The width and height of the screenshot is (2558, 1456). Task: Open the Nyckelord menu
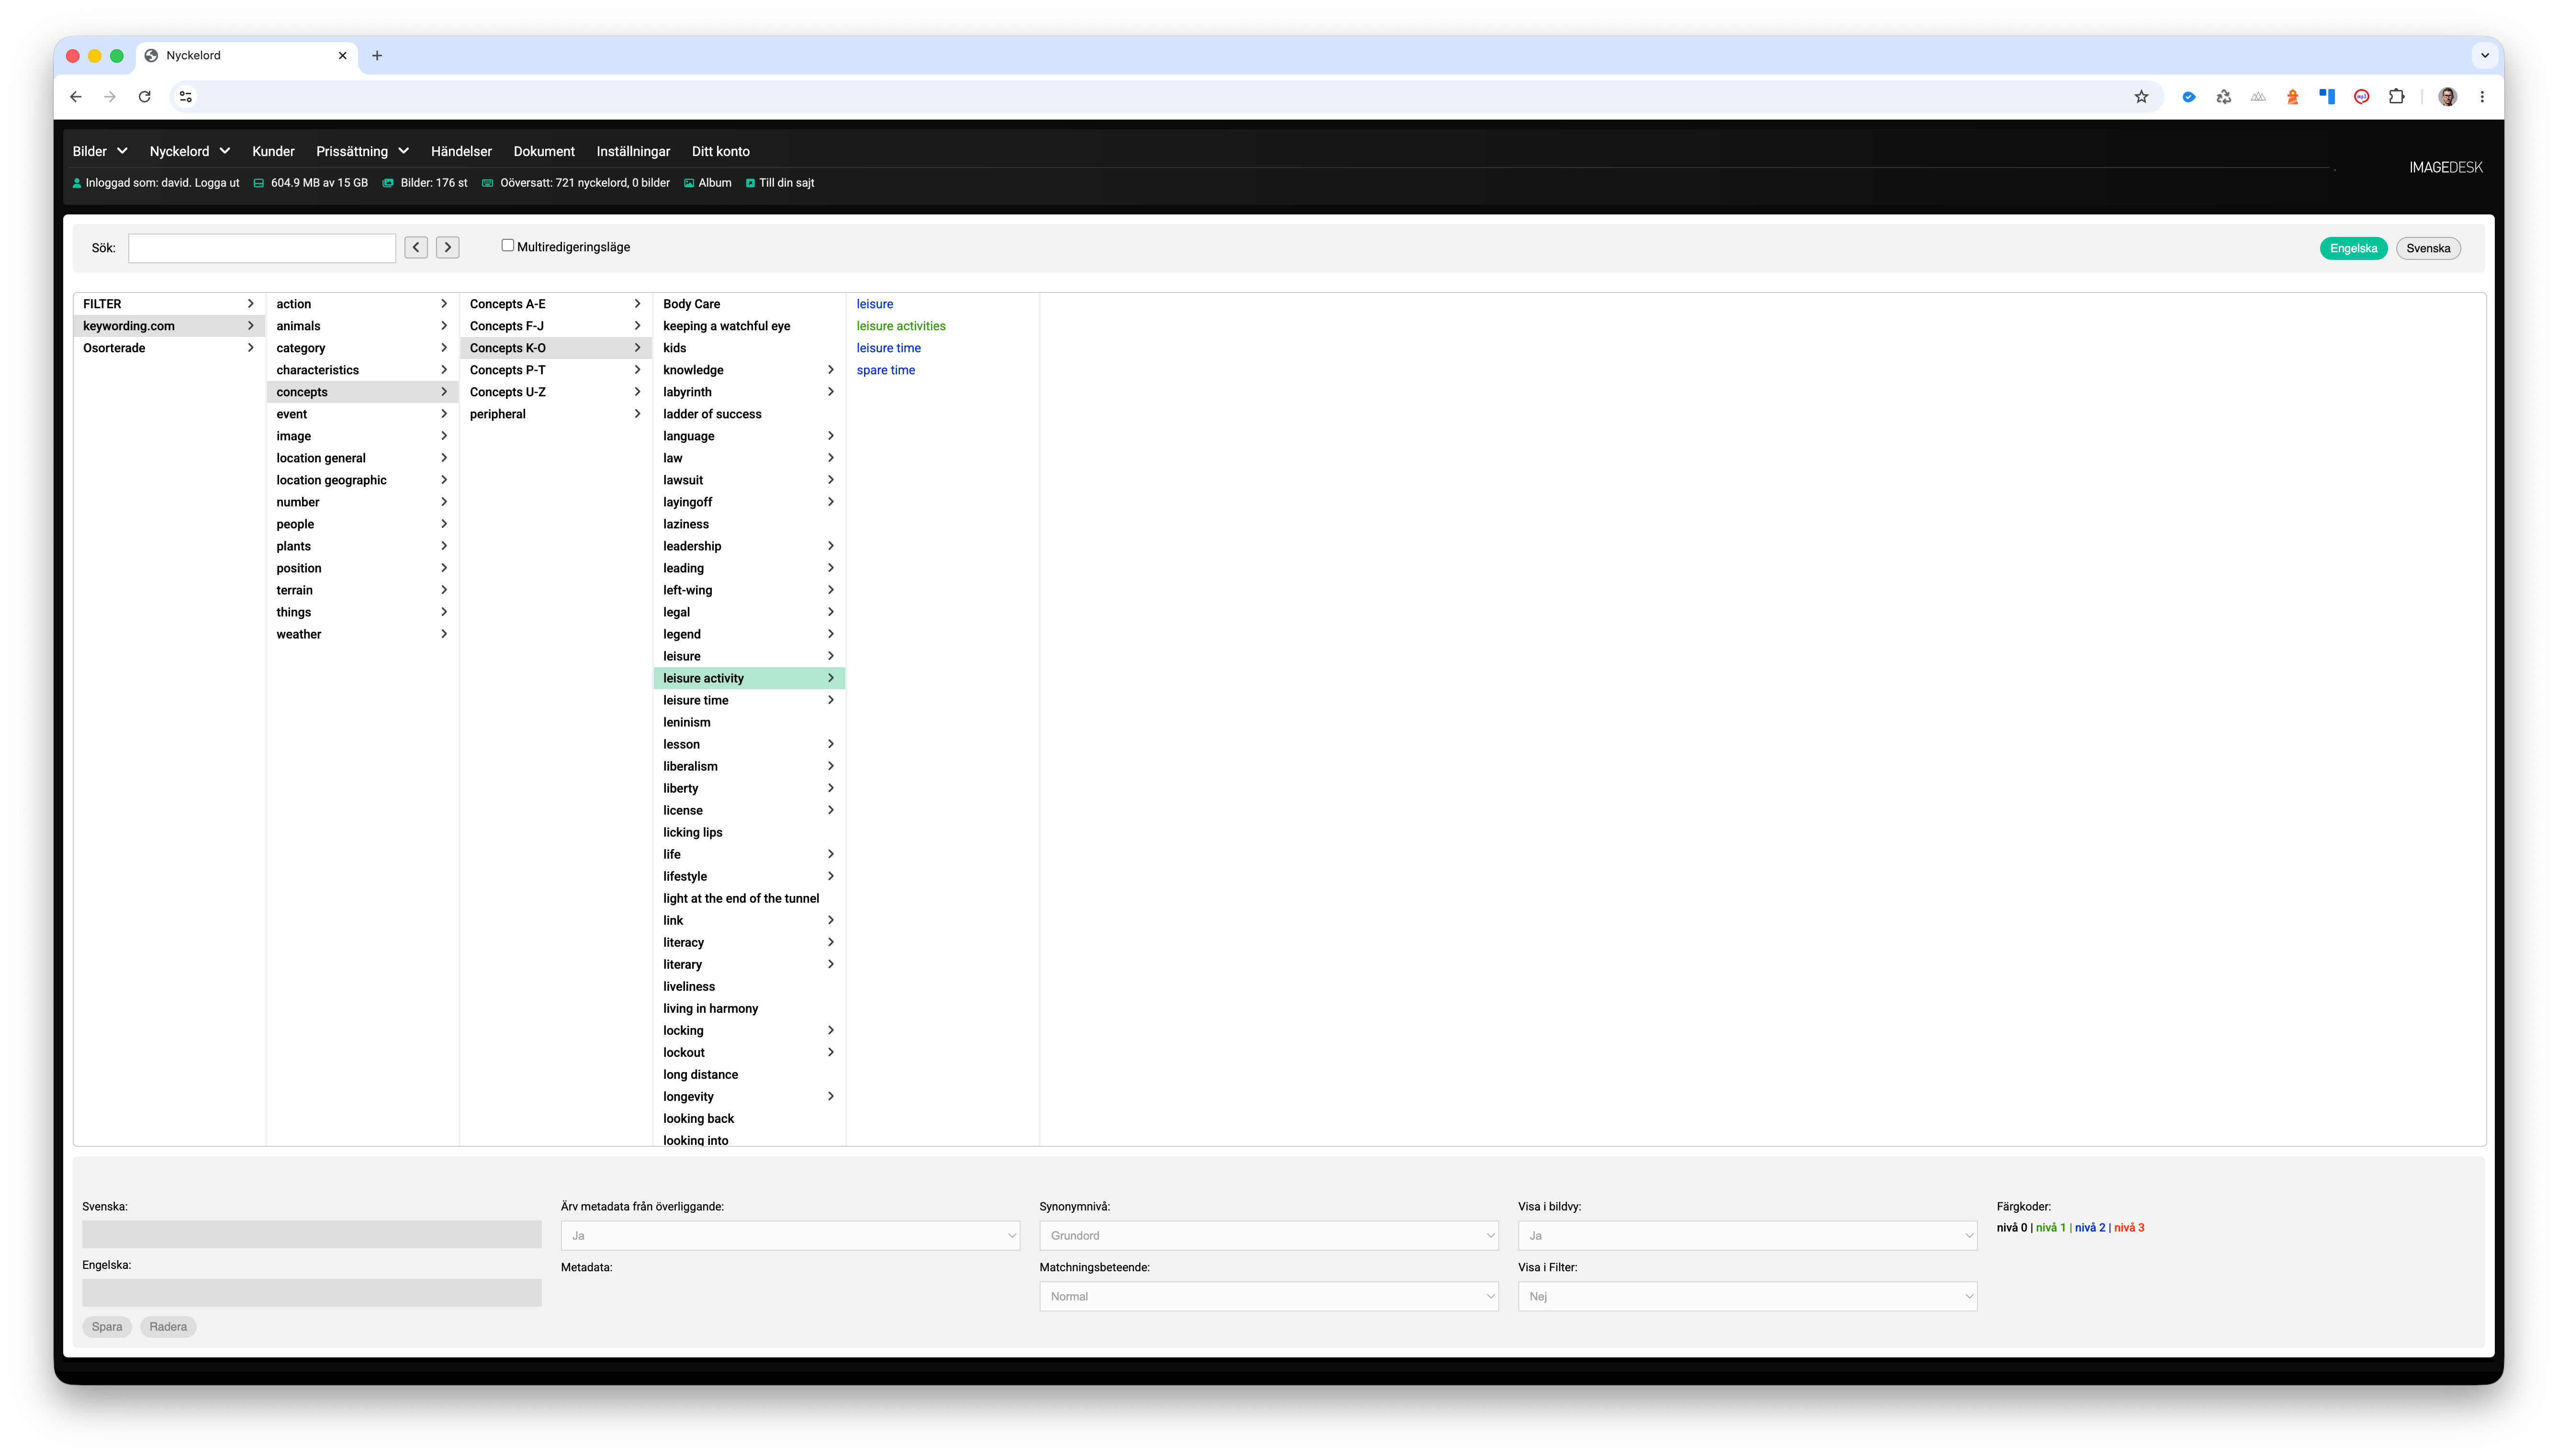pyautogui.click(x=190, y=151)
